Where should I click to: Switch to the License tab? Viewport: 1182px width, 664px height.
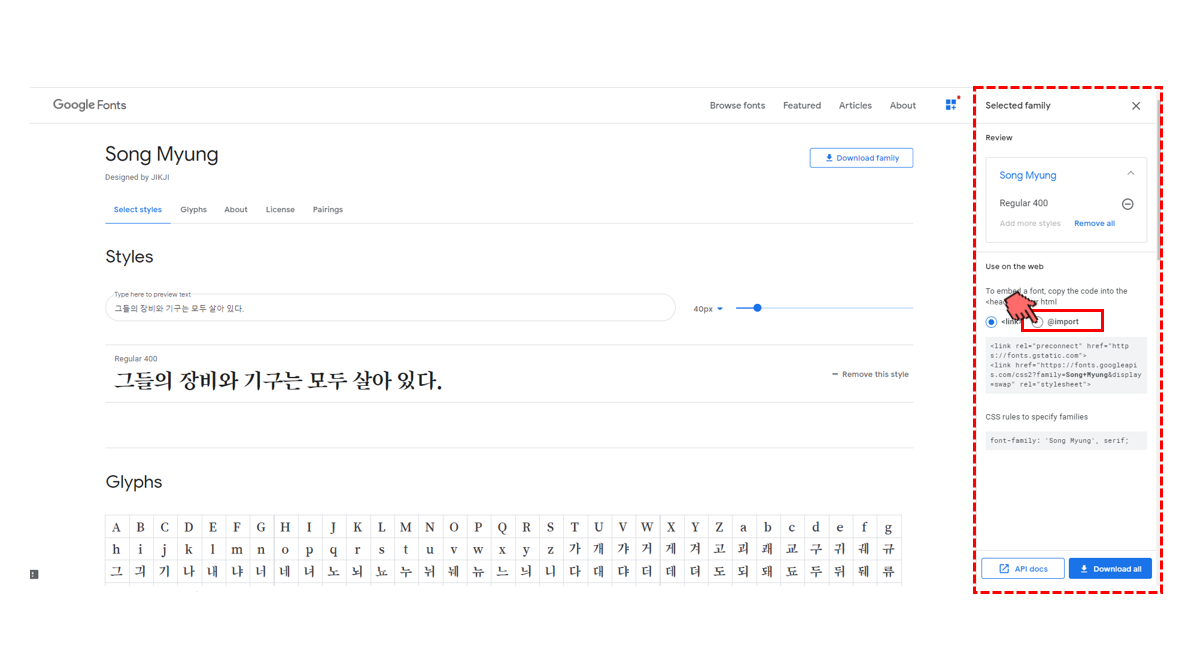click(280, 210)
